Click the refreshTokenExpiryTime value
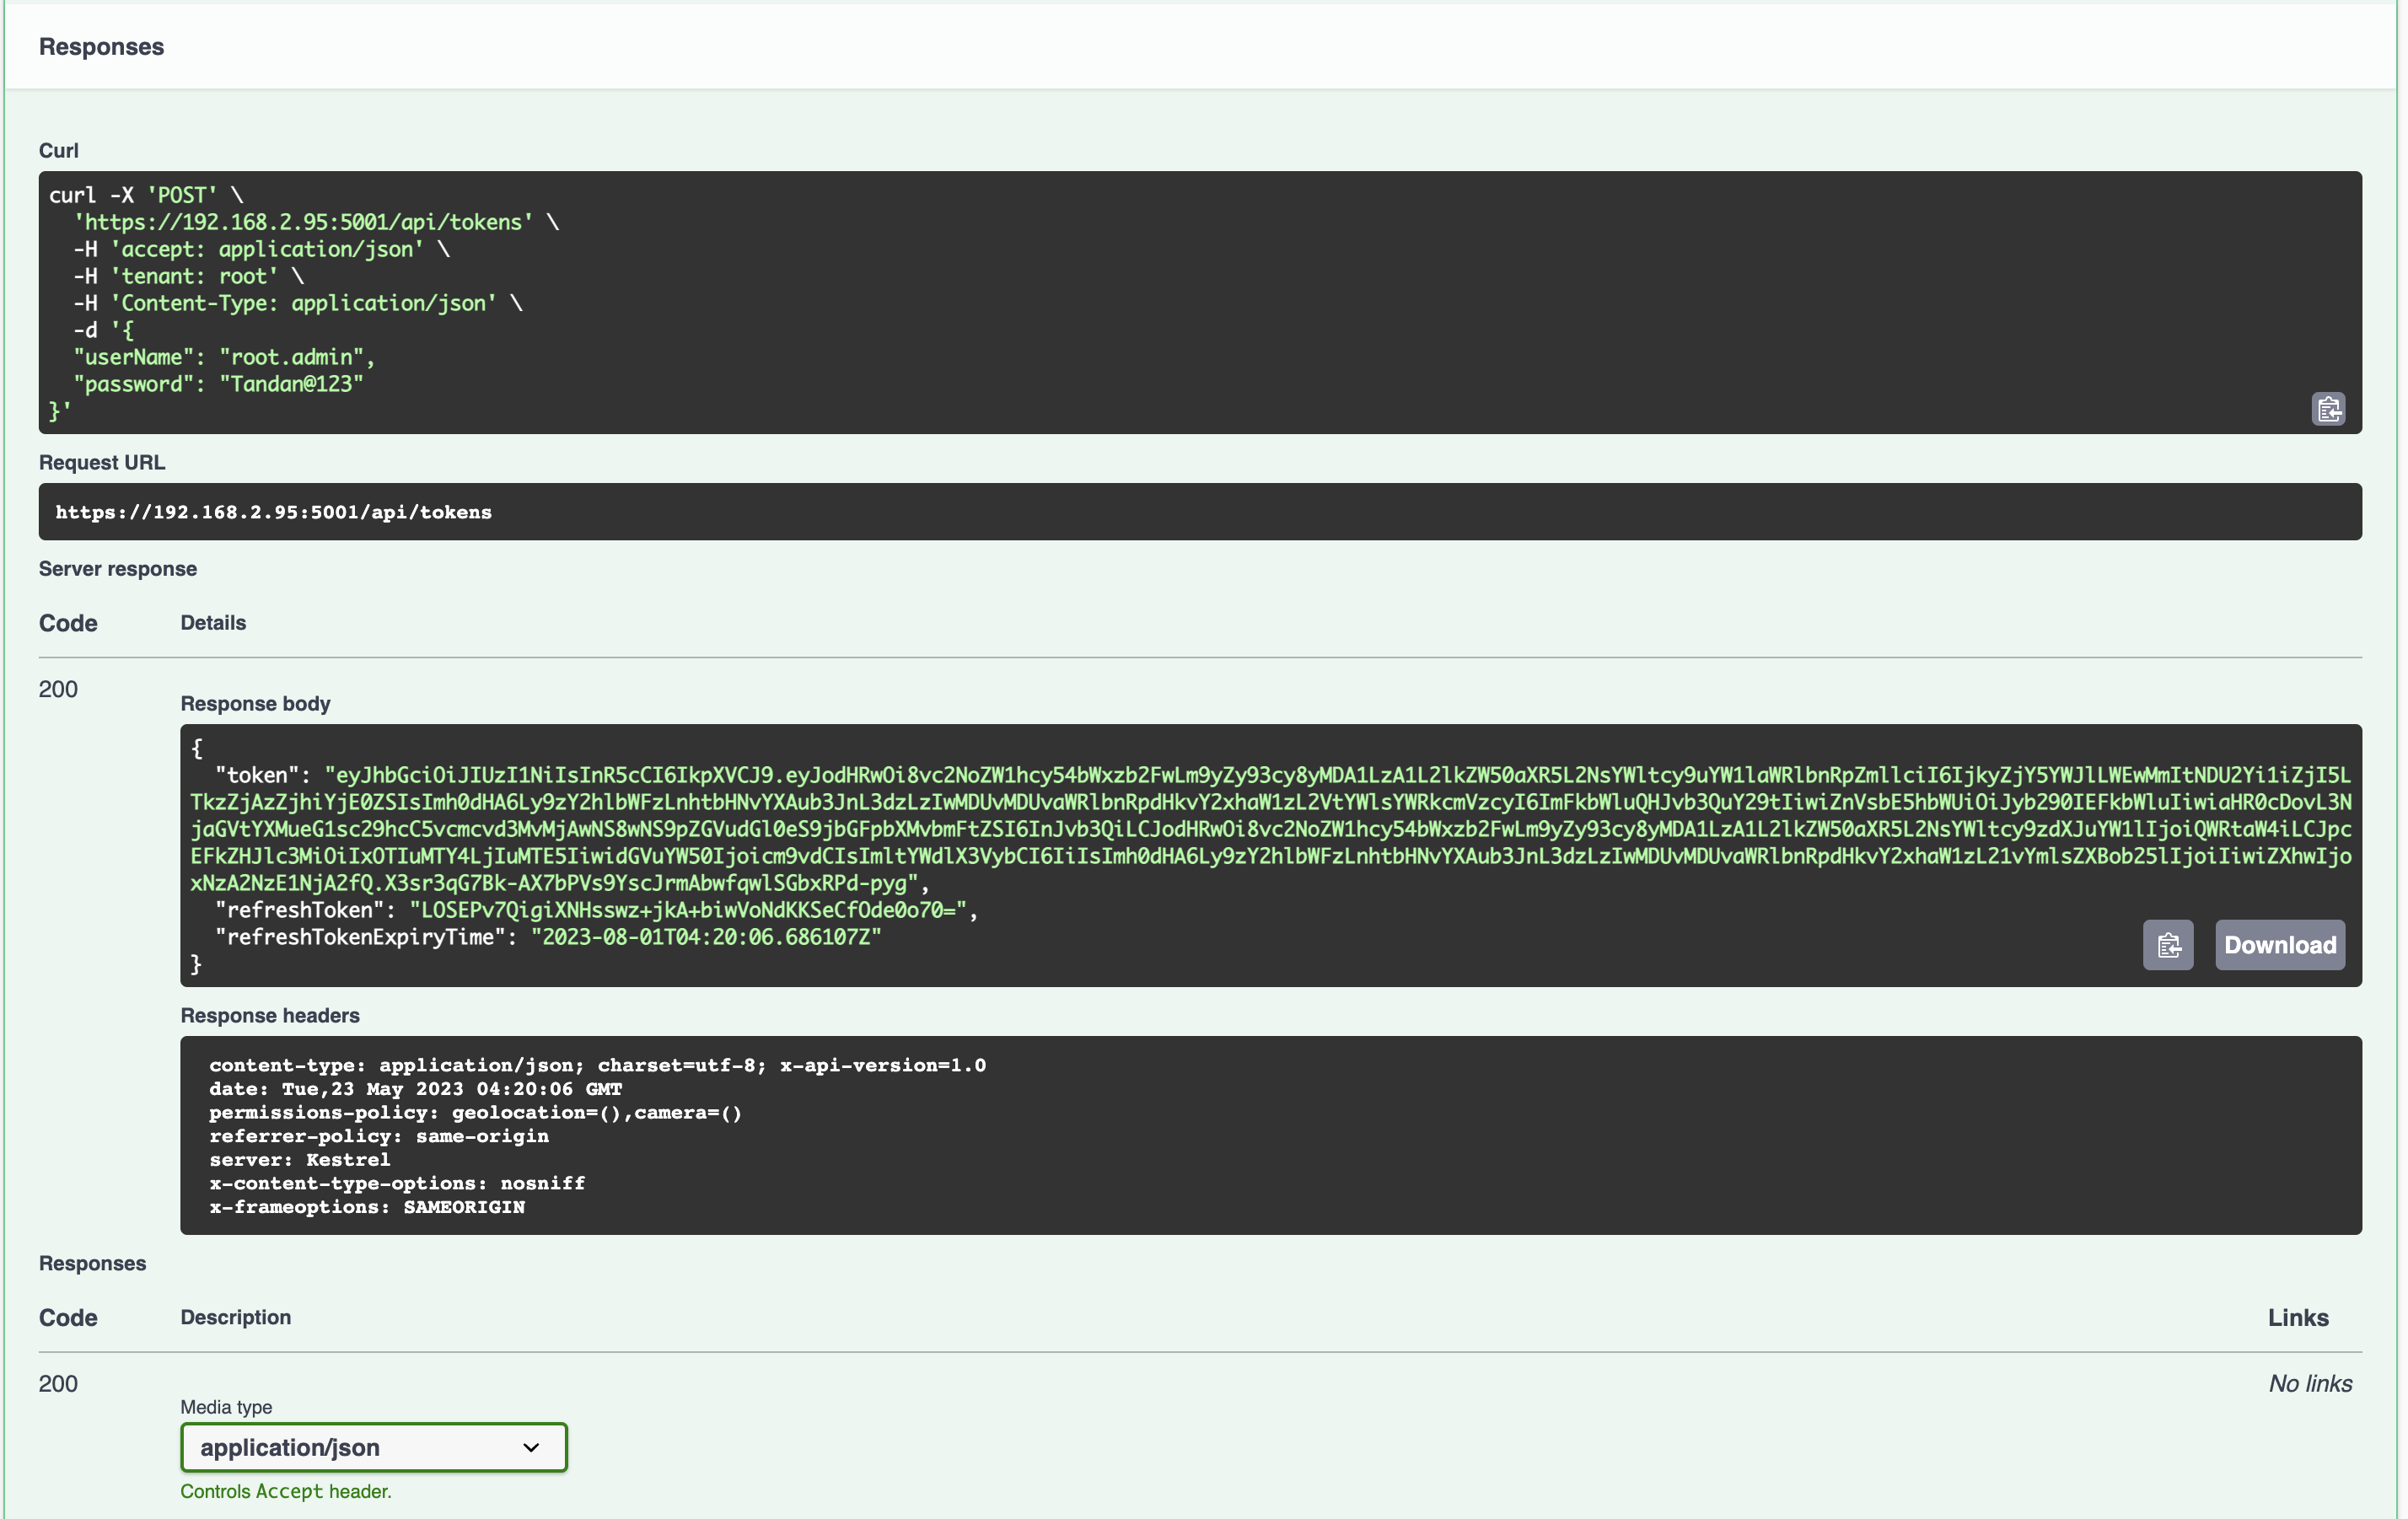Viewport: 2408px width, 1519px height. [x=705, y=937]
